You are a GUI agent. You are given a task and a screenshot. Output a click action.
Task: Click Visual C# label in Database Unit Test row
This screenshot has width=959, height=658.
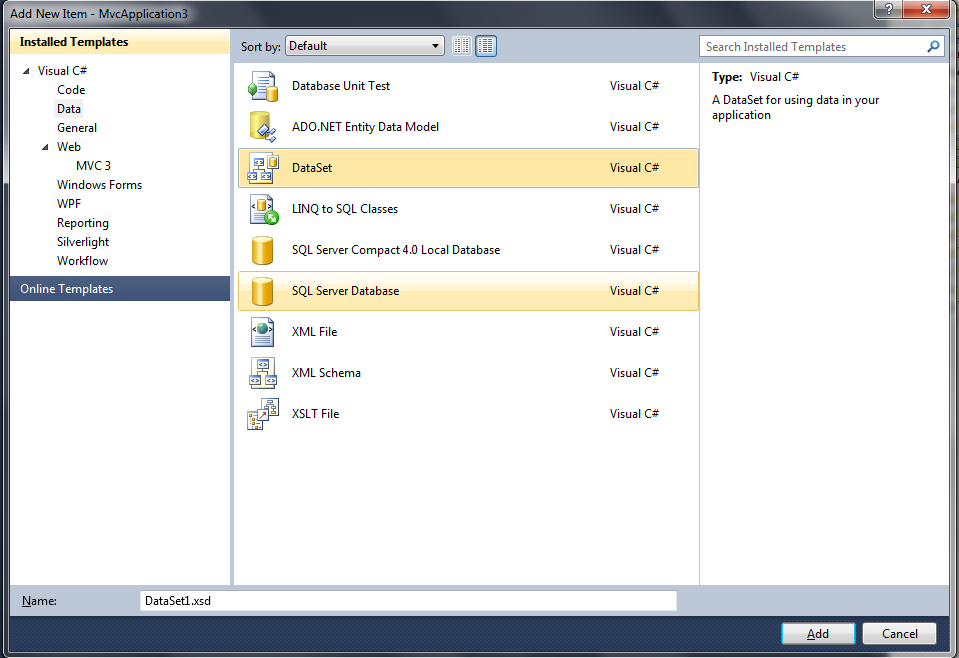coord(634,86)
